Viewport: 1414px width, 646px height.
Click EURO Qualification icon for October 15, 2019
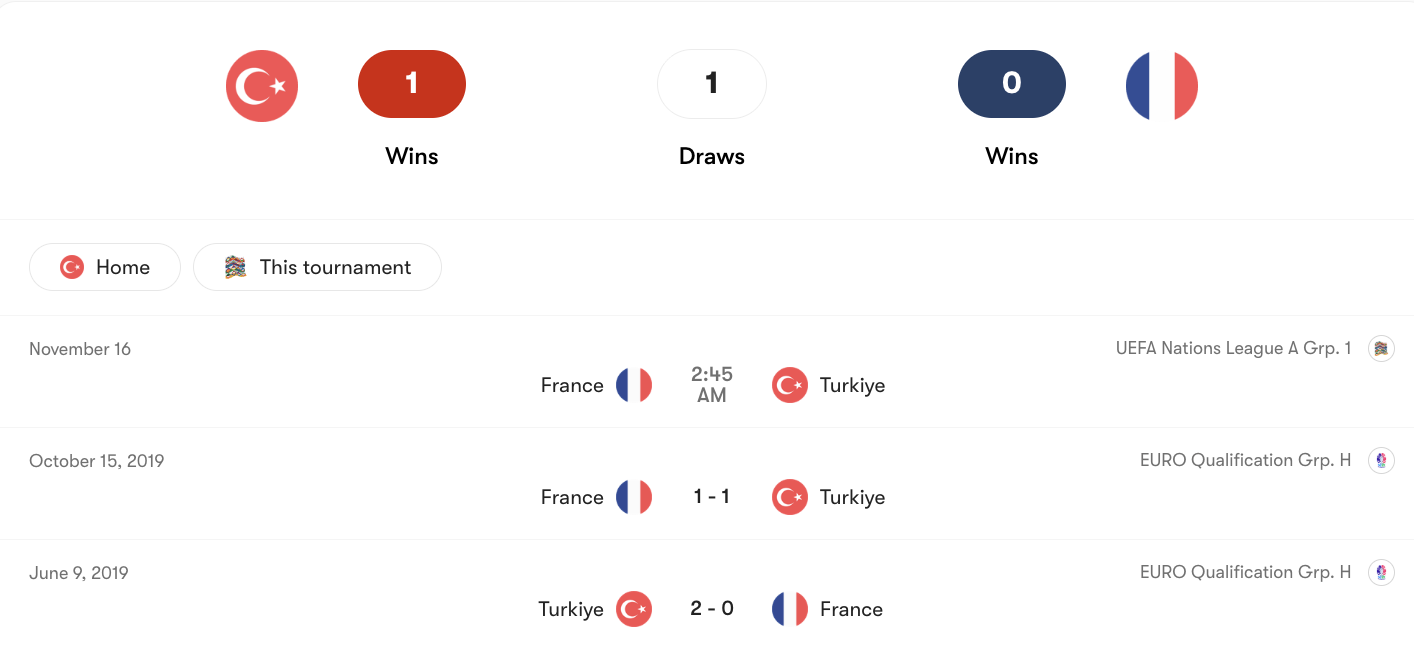(x=1381, y=460)
